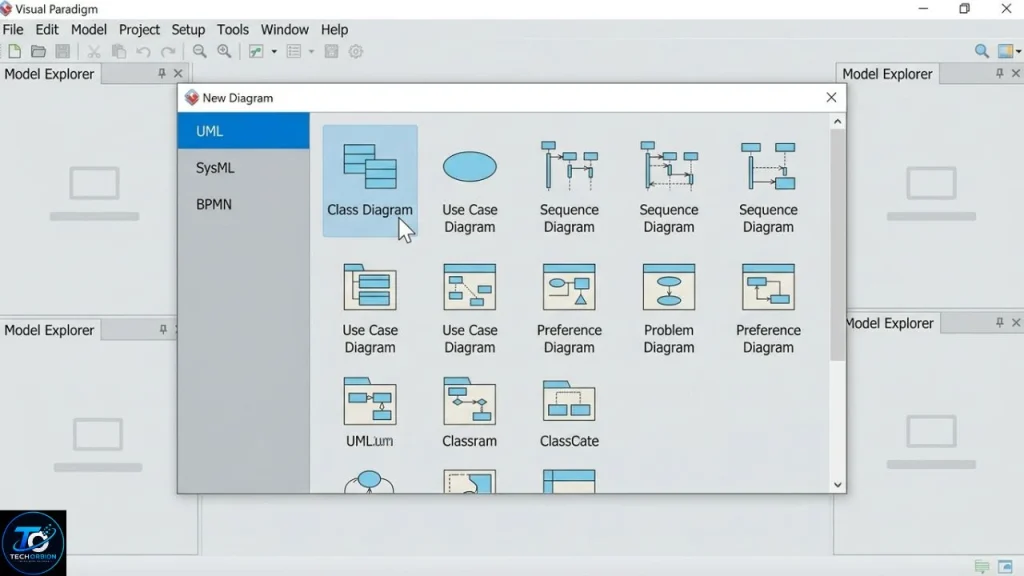Select the Classram diagram tile
The image size is (1024, 576).
click(x=470, y=412)
